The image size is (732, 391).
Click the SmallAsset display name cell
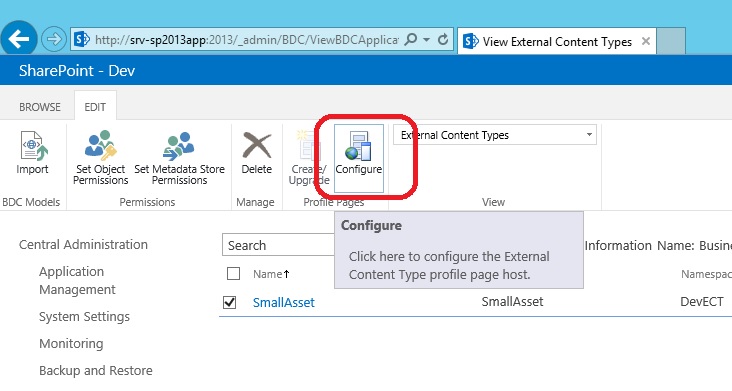point(512,302)
